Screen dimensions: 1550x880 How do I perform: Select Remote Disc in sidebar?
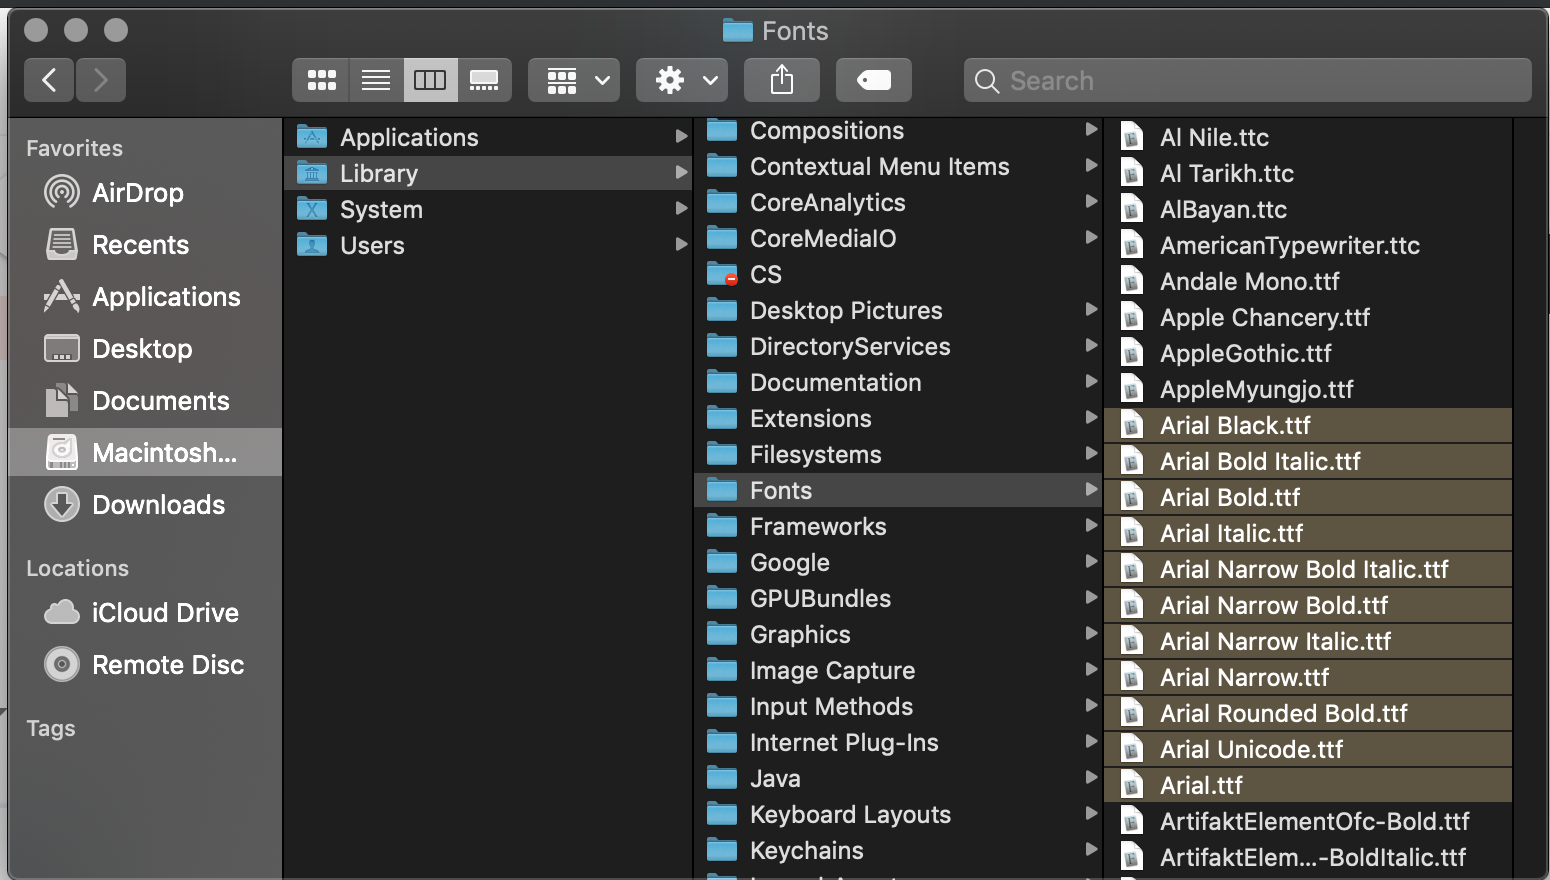point(145,665)
